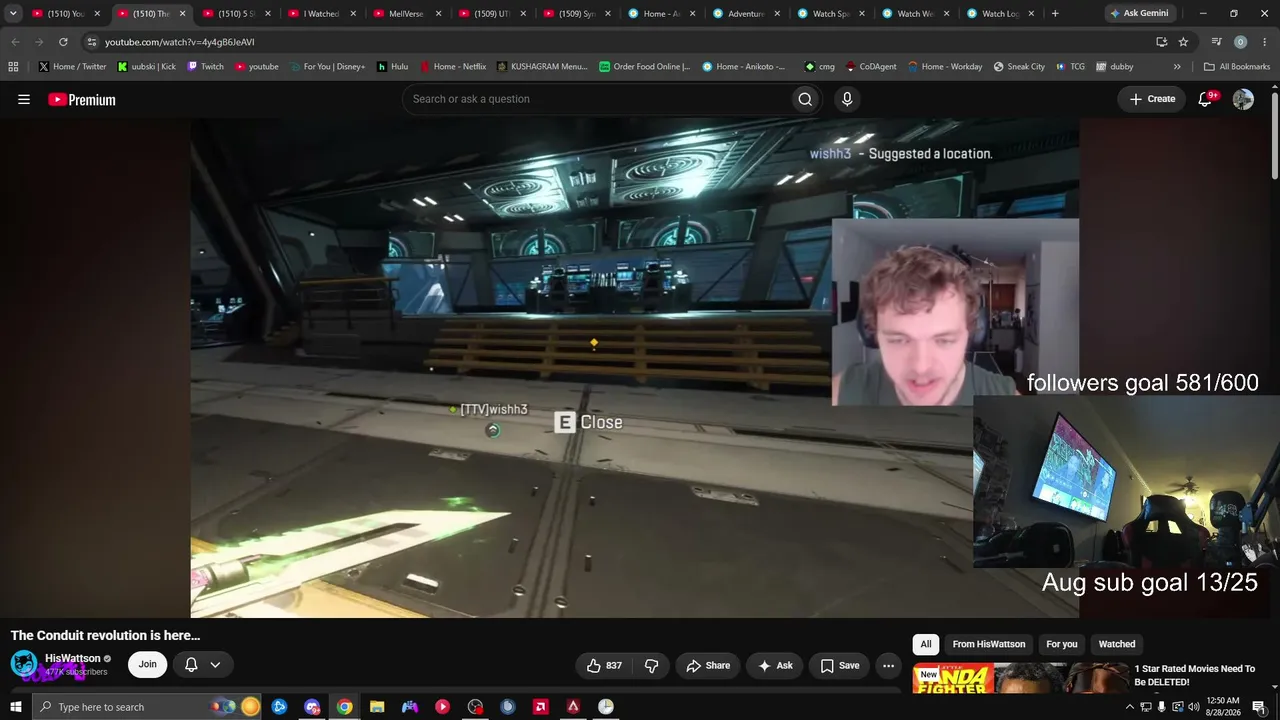This screenshot has height=720, width=1280.
Task: Open the AMD software taskbar icon
Action: pyautogui.click(x=541, y=707)
